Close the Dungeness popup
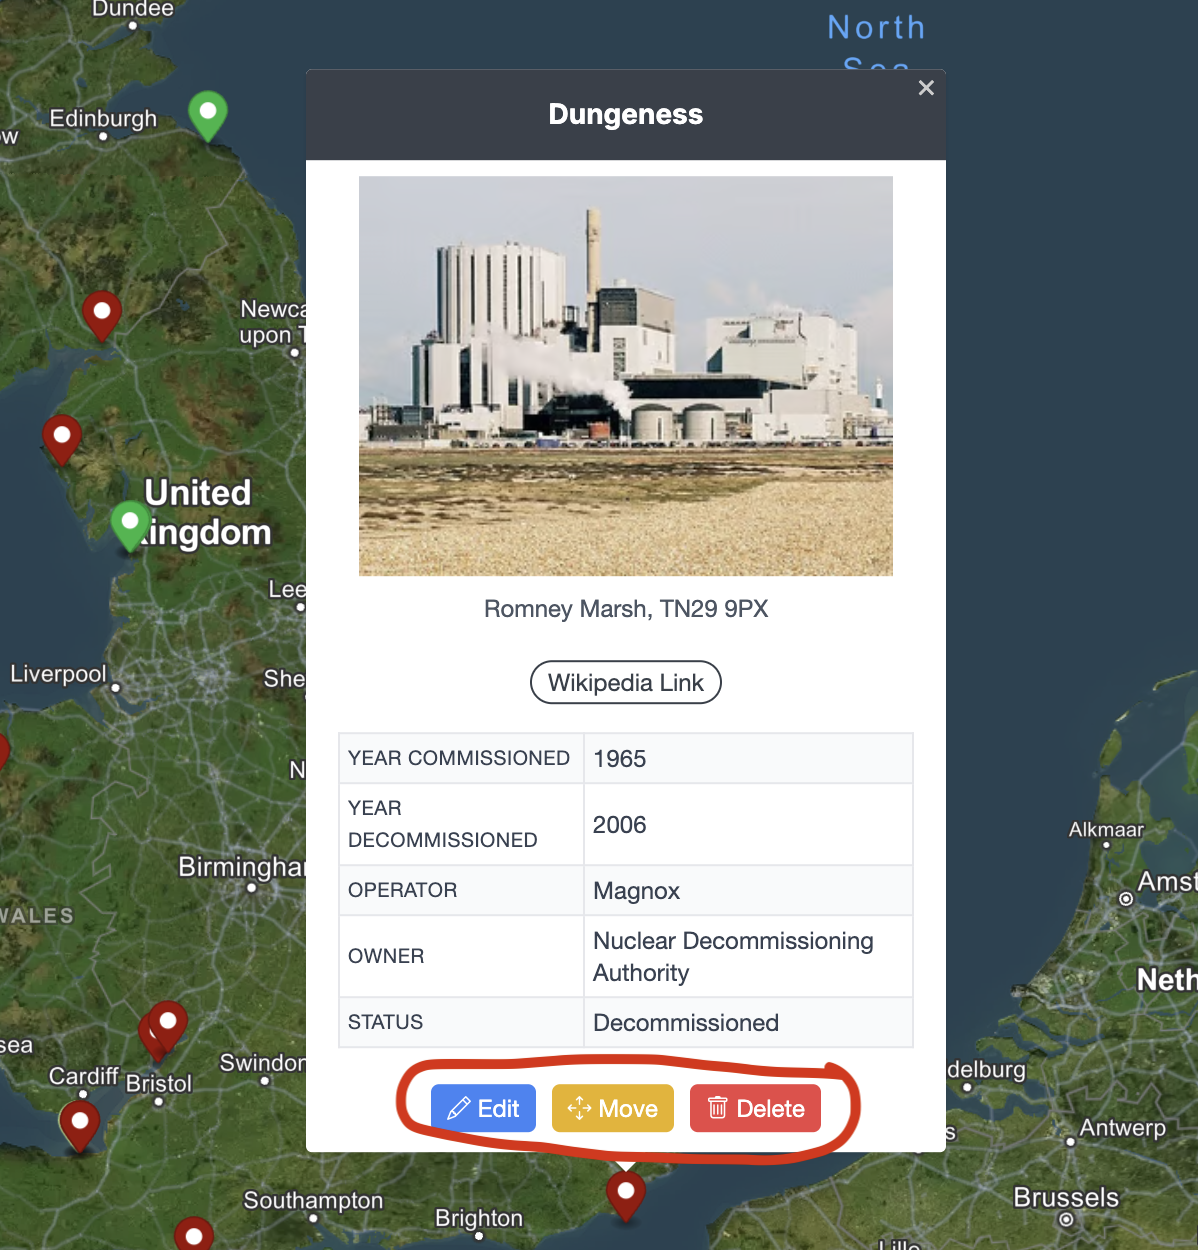This screenshot has width=1198, height=1250. pyautogui.click(x=926, y=88)
